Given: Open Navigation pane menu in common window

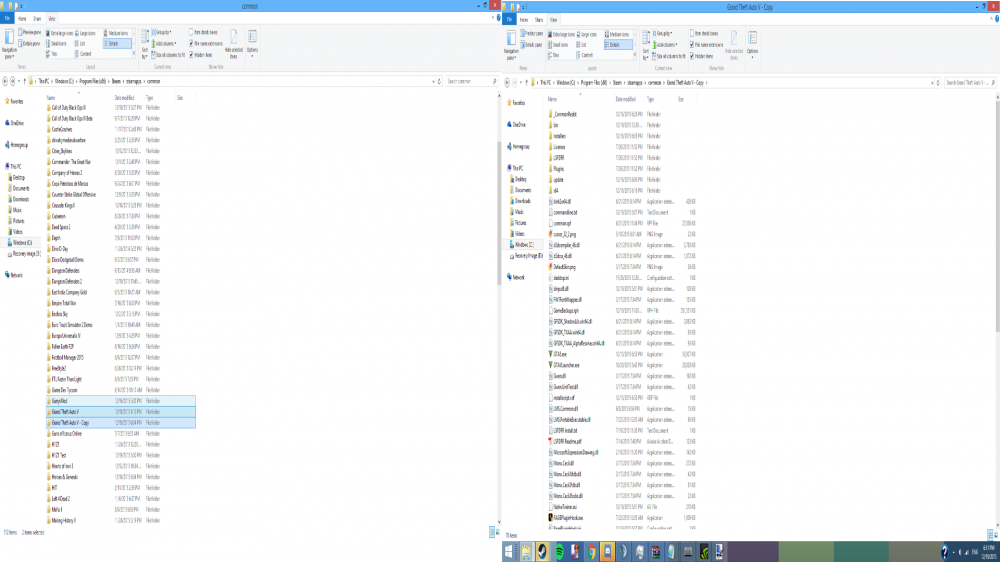Looking at the screenshot, I should 9,44.
